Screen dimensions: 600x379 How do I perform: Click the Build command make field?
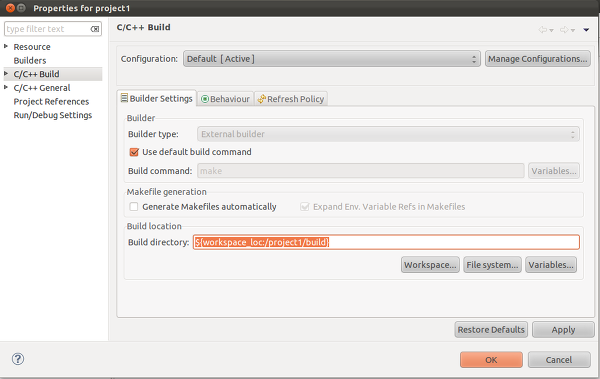coord(360,171)
